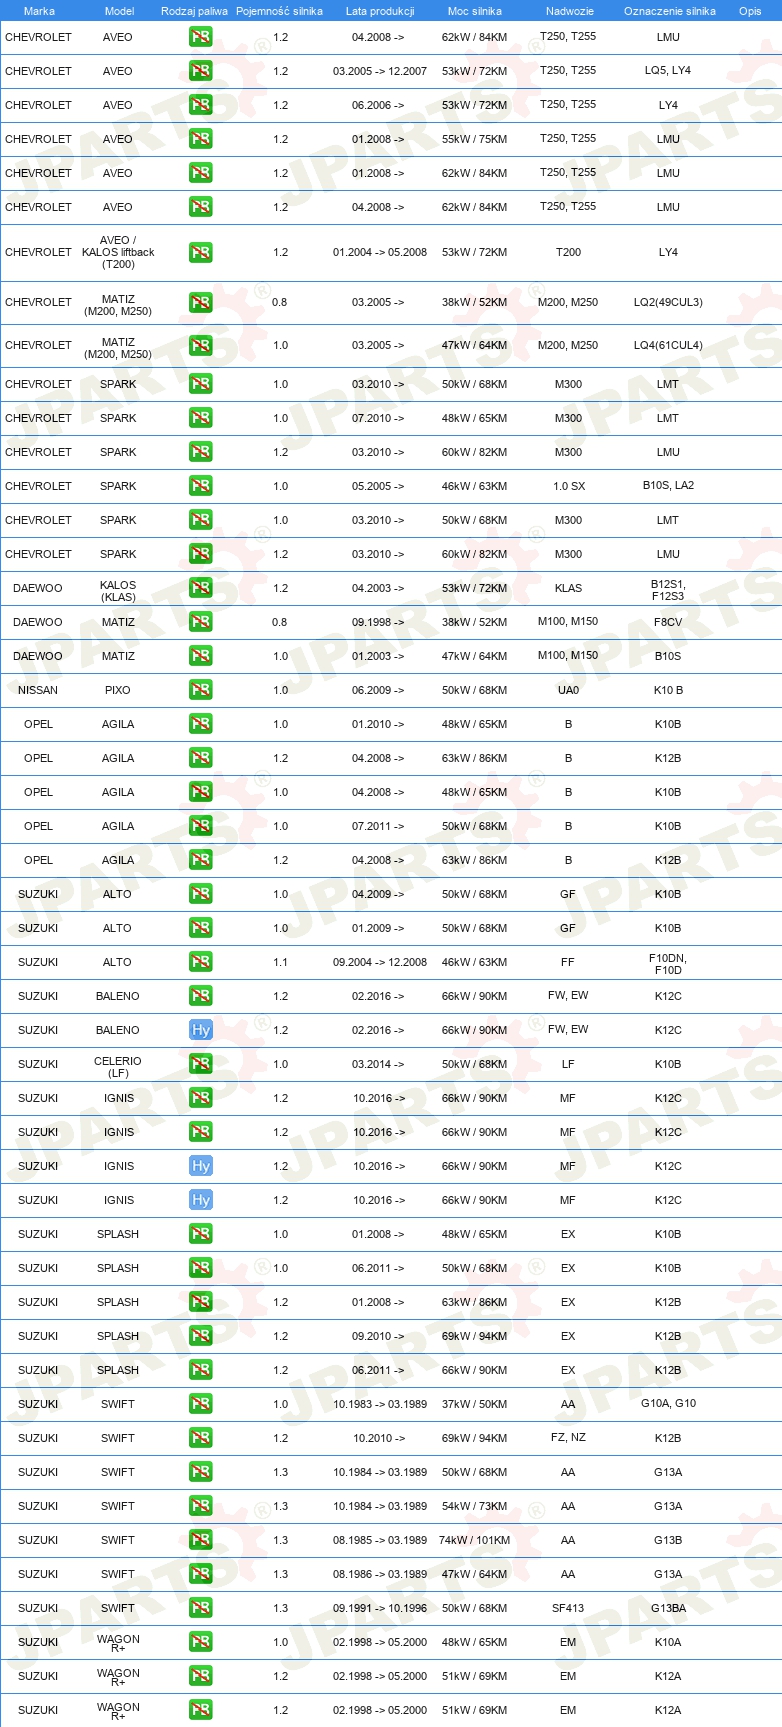Click the Nadwozie column header

570,11
